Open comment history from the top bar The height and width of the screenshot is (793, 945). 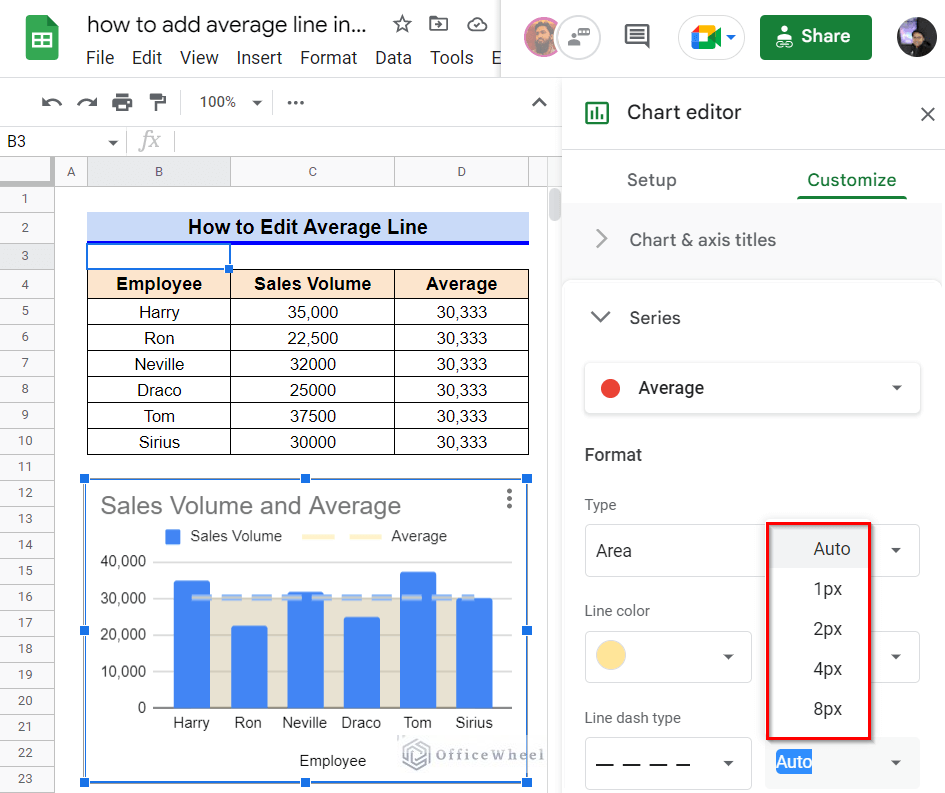[x=637, y=35]
